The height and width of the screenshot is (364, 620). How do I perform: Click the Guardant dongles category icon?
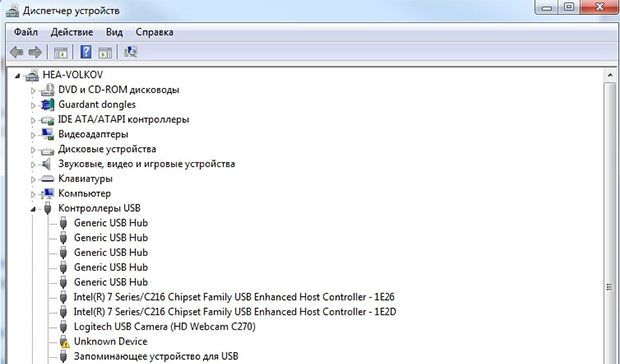48,105
